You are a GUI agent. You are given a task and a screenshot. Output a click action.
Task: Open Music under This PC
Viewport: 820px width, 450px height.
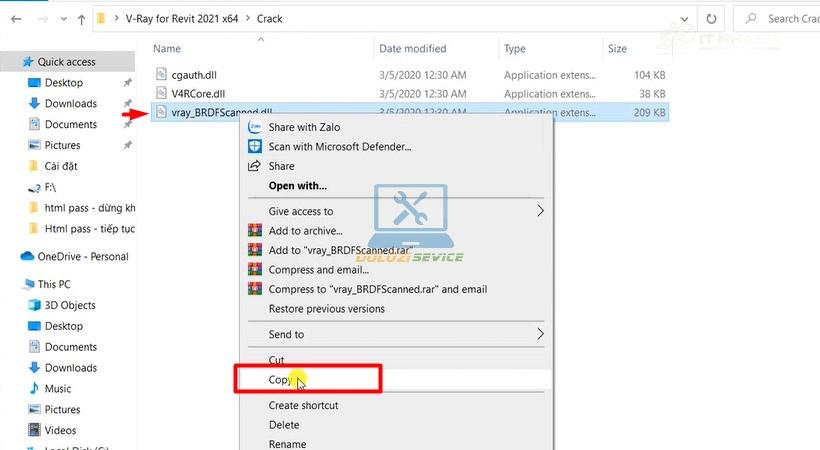click(58, 389)
